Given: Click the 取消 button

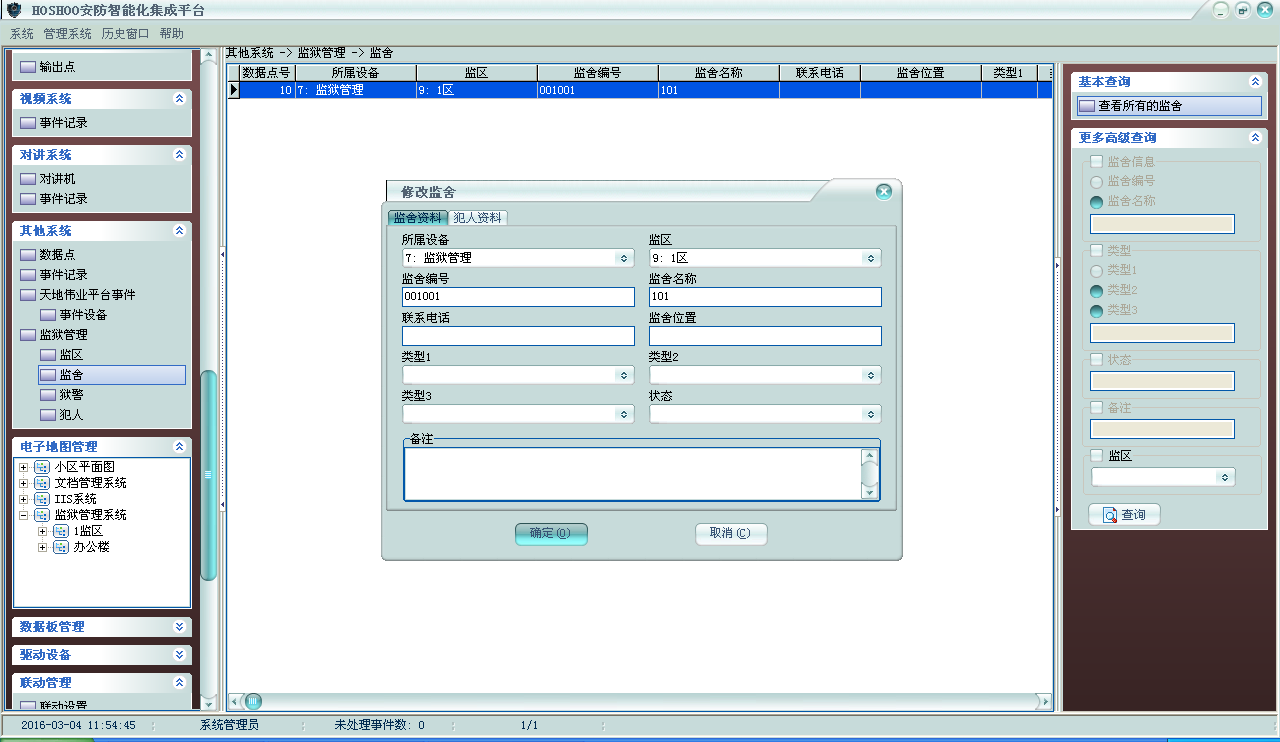Looking at the screenshot, I should [731, 534].
